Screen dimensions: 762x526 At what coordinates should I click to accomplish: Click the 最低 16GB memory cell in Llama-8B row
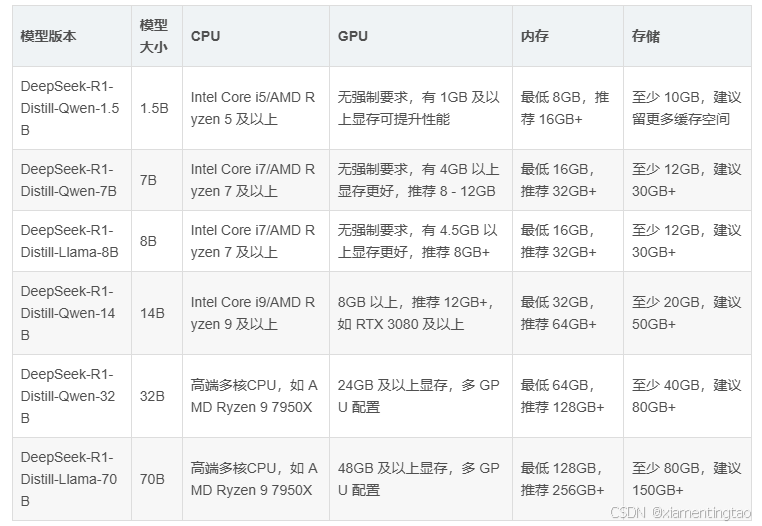click(568, 241)
